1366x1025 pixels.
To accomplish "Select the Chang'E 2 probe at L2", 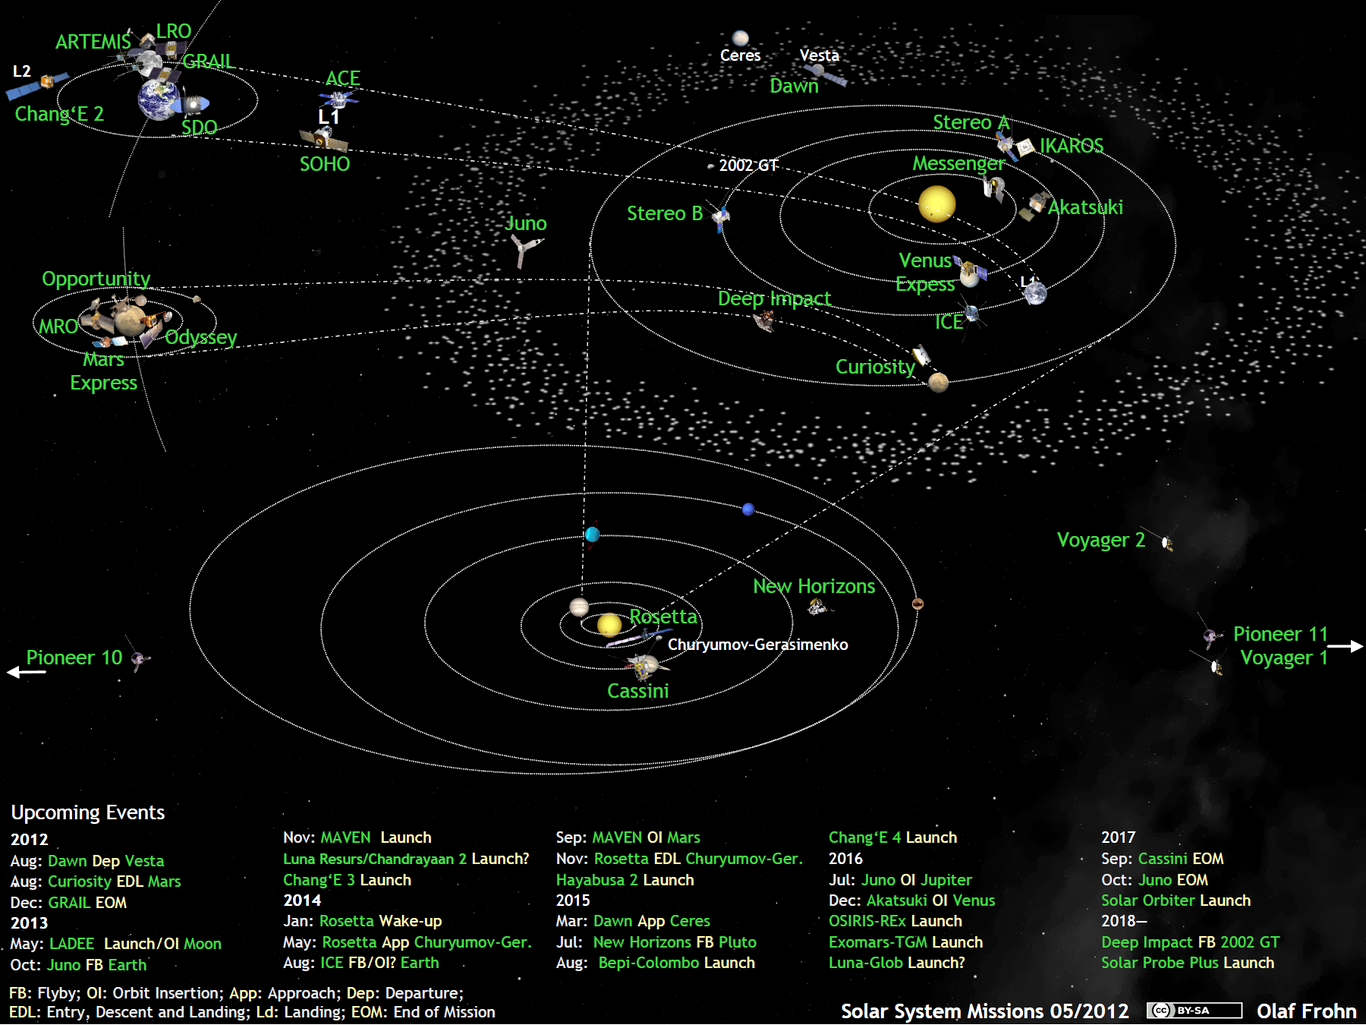I will 38,87.
